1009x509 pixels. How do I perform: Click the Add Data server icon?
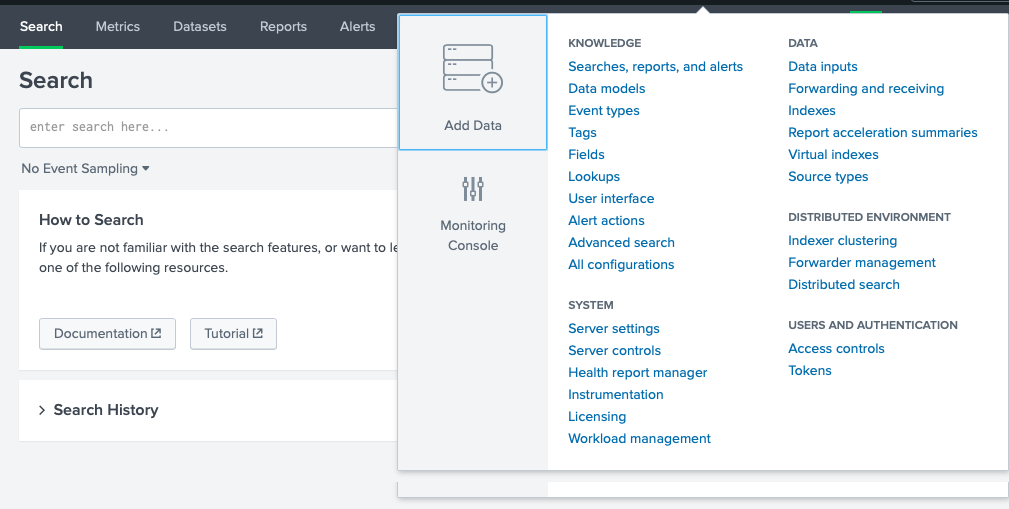coord(472,69)
